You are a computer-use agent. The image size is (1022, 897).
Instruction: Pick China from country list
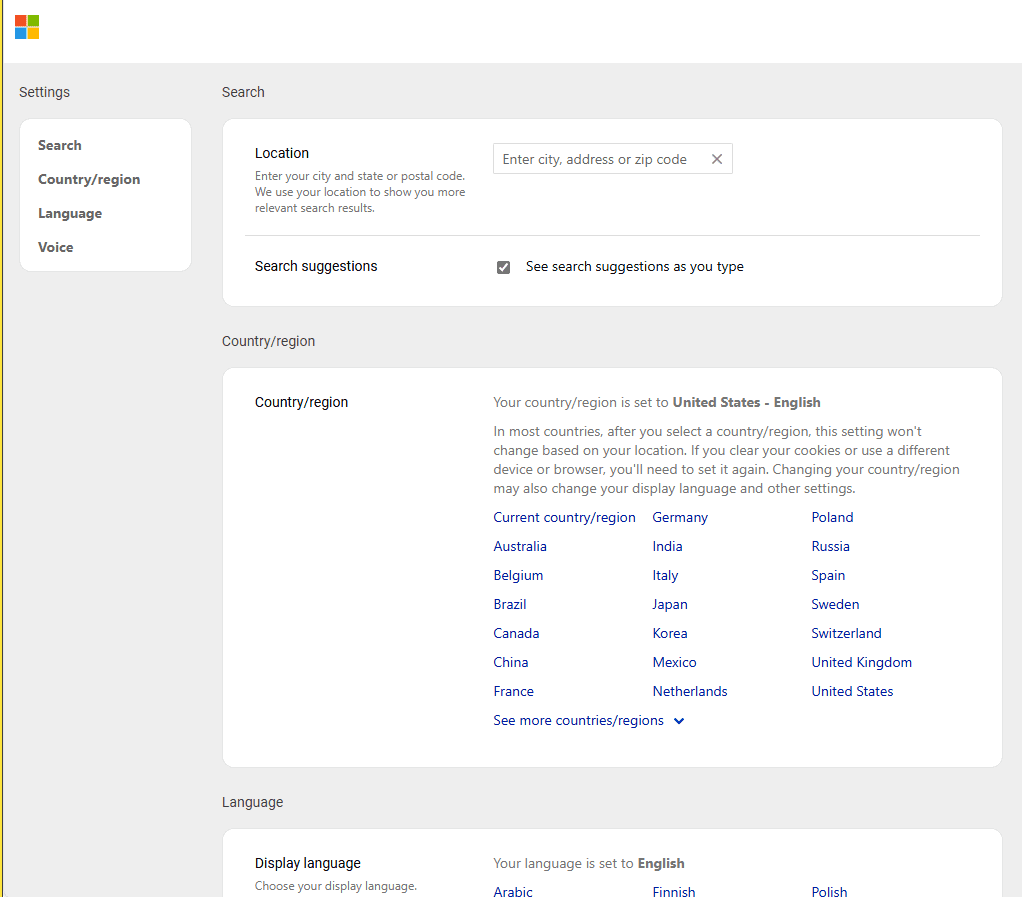tap(511, 662)
